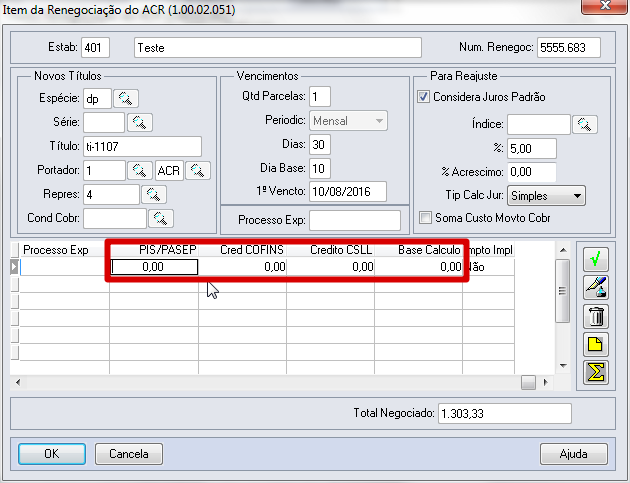This screenshot has width=630, height=483.
Task: Click the ACR field beside Portador
Action: [170, 171]
